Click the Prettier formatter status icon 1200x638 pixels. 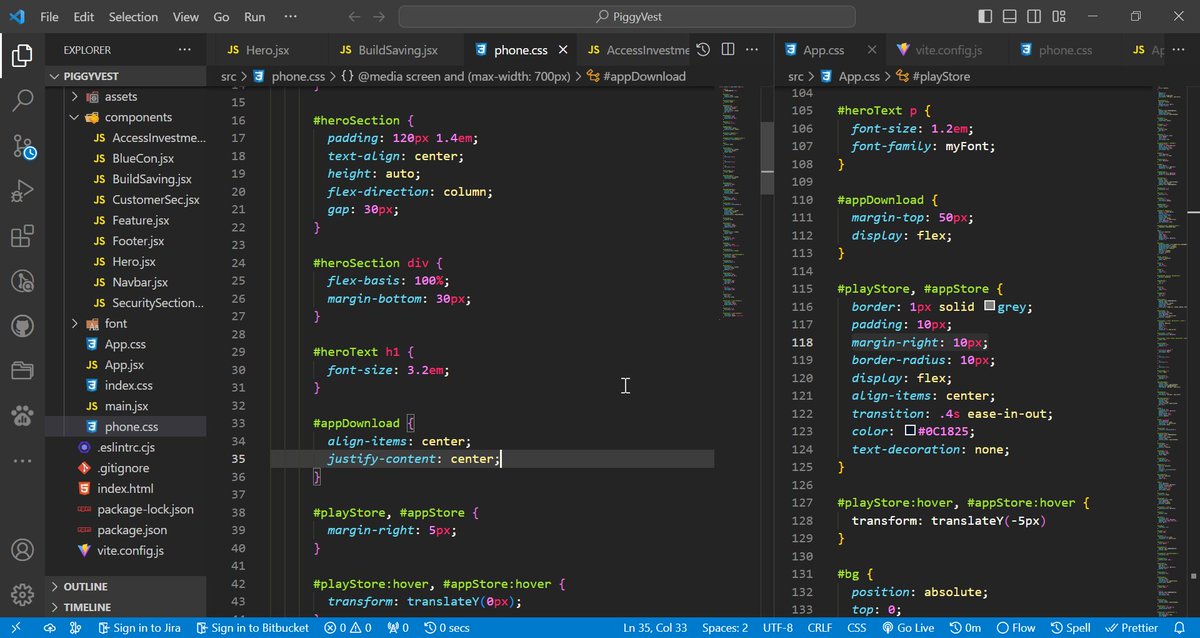(1131, 627)
